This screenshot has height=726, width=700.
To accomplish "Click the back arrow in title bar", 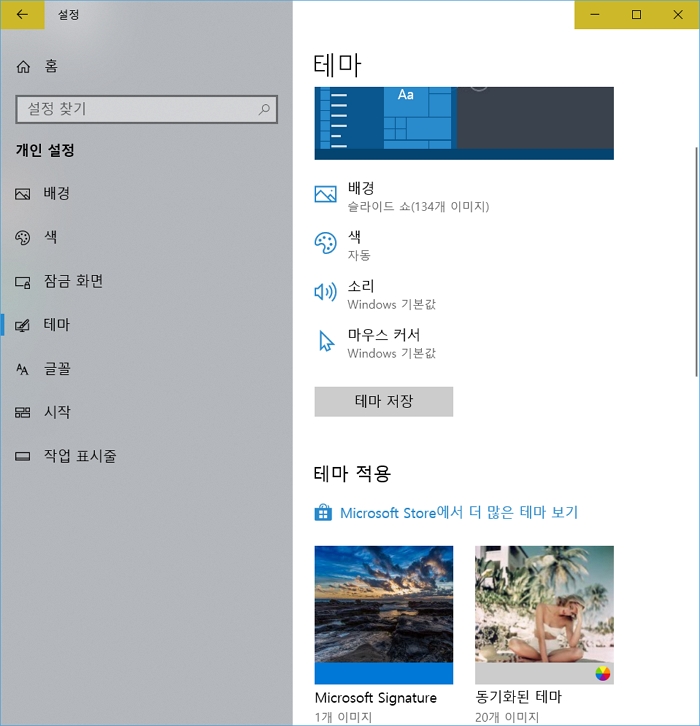I will tap(23, 15).
